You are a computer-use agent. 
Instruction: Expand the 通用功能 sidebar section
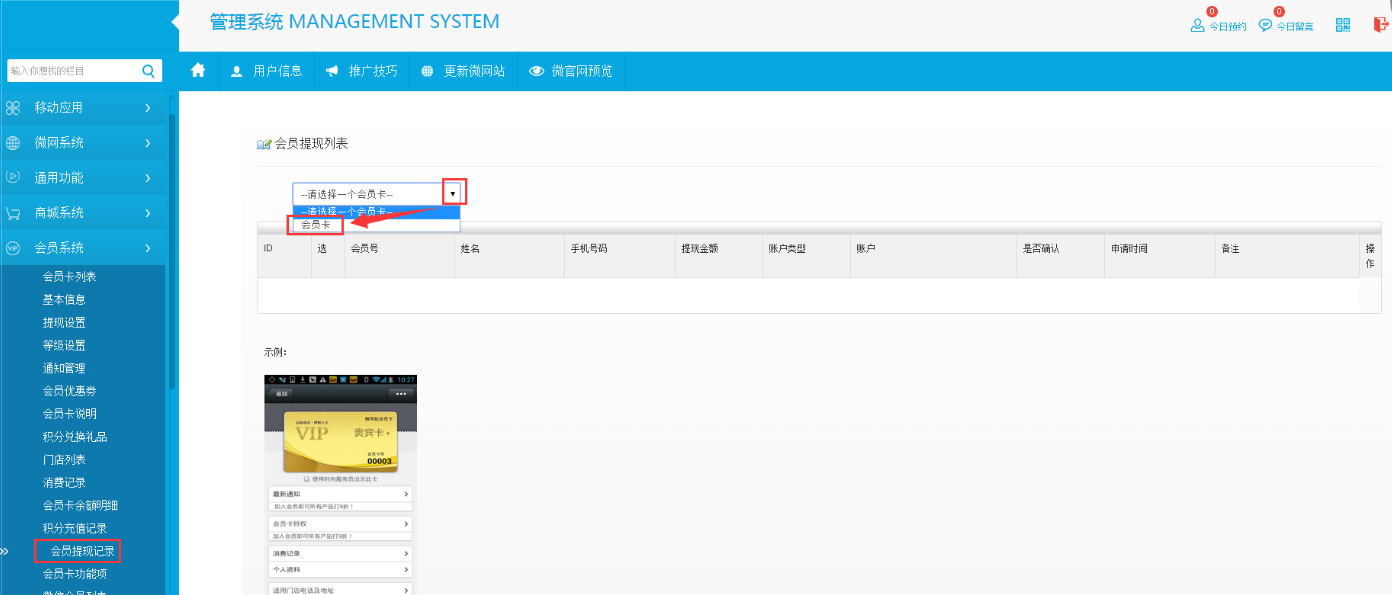82,178
